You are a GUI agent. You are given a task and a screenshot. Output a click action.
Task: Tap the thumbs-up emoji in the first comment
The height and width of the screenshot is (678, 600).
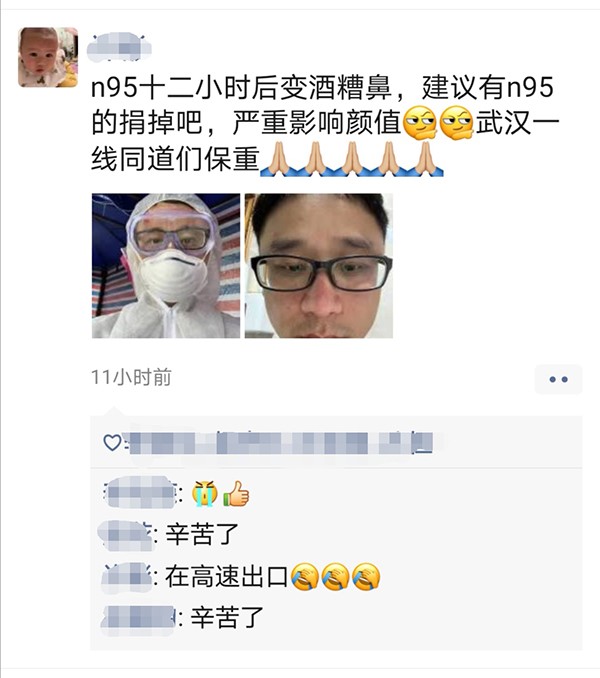[x=236, y=493]
